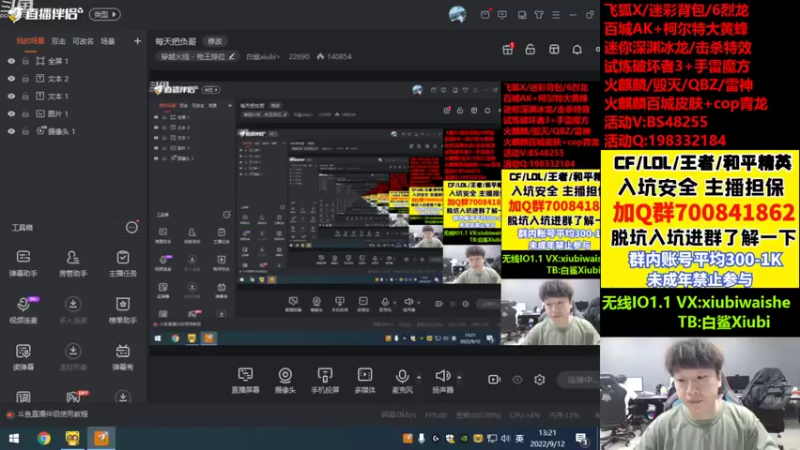Click the padlock icon in top toolbar
Viewport: 800px width, 450px height.
pyautogui.click(x=530, y=49)
